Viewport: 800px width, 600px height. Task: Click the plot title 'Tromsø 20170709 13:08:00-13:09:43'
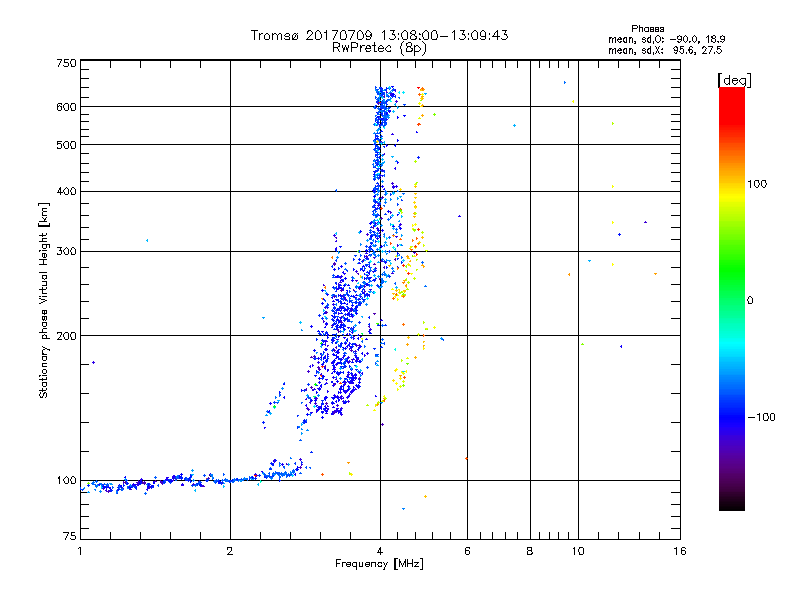click(379, 35)
